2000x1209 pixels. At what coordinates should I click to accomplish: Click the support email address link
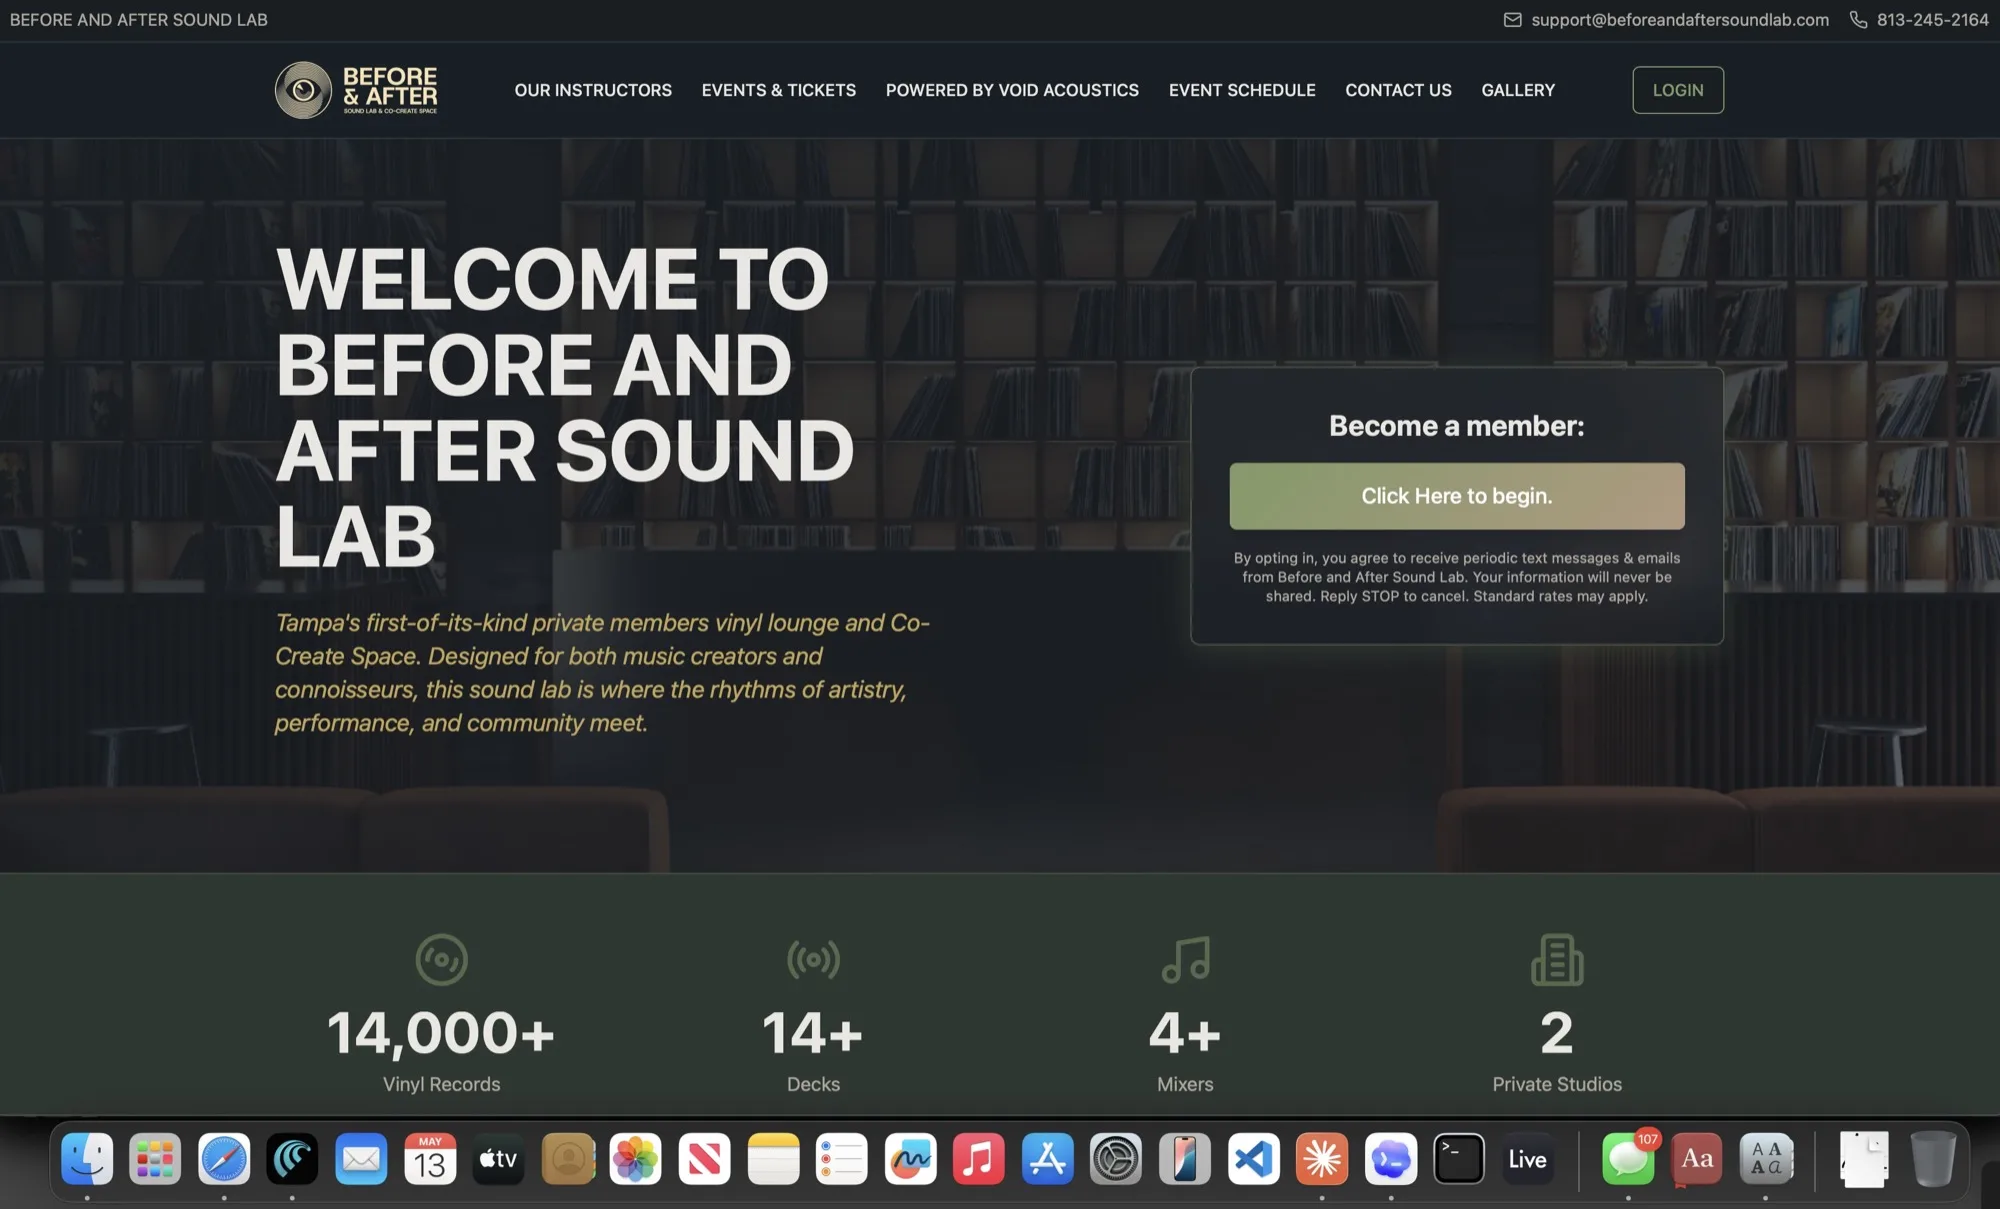1680,20
